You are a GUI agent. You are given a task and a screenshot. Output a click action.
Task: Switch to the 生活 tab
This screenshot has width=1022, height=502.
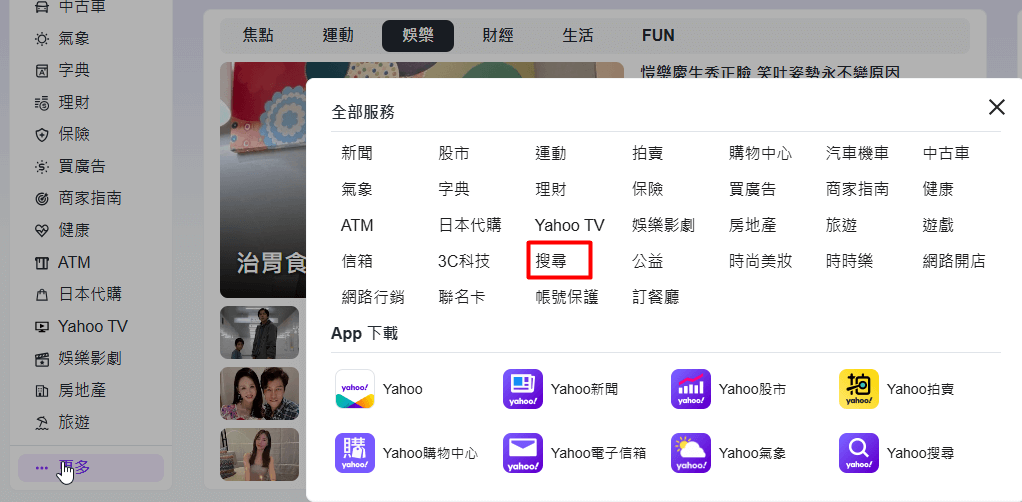click(x=578, y=35)
